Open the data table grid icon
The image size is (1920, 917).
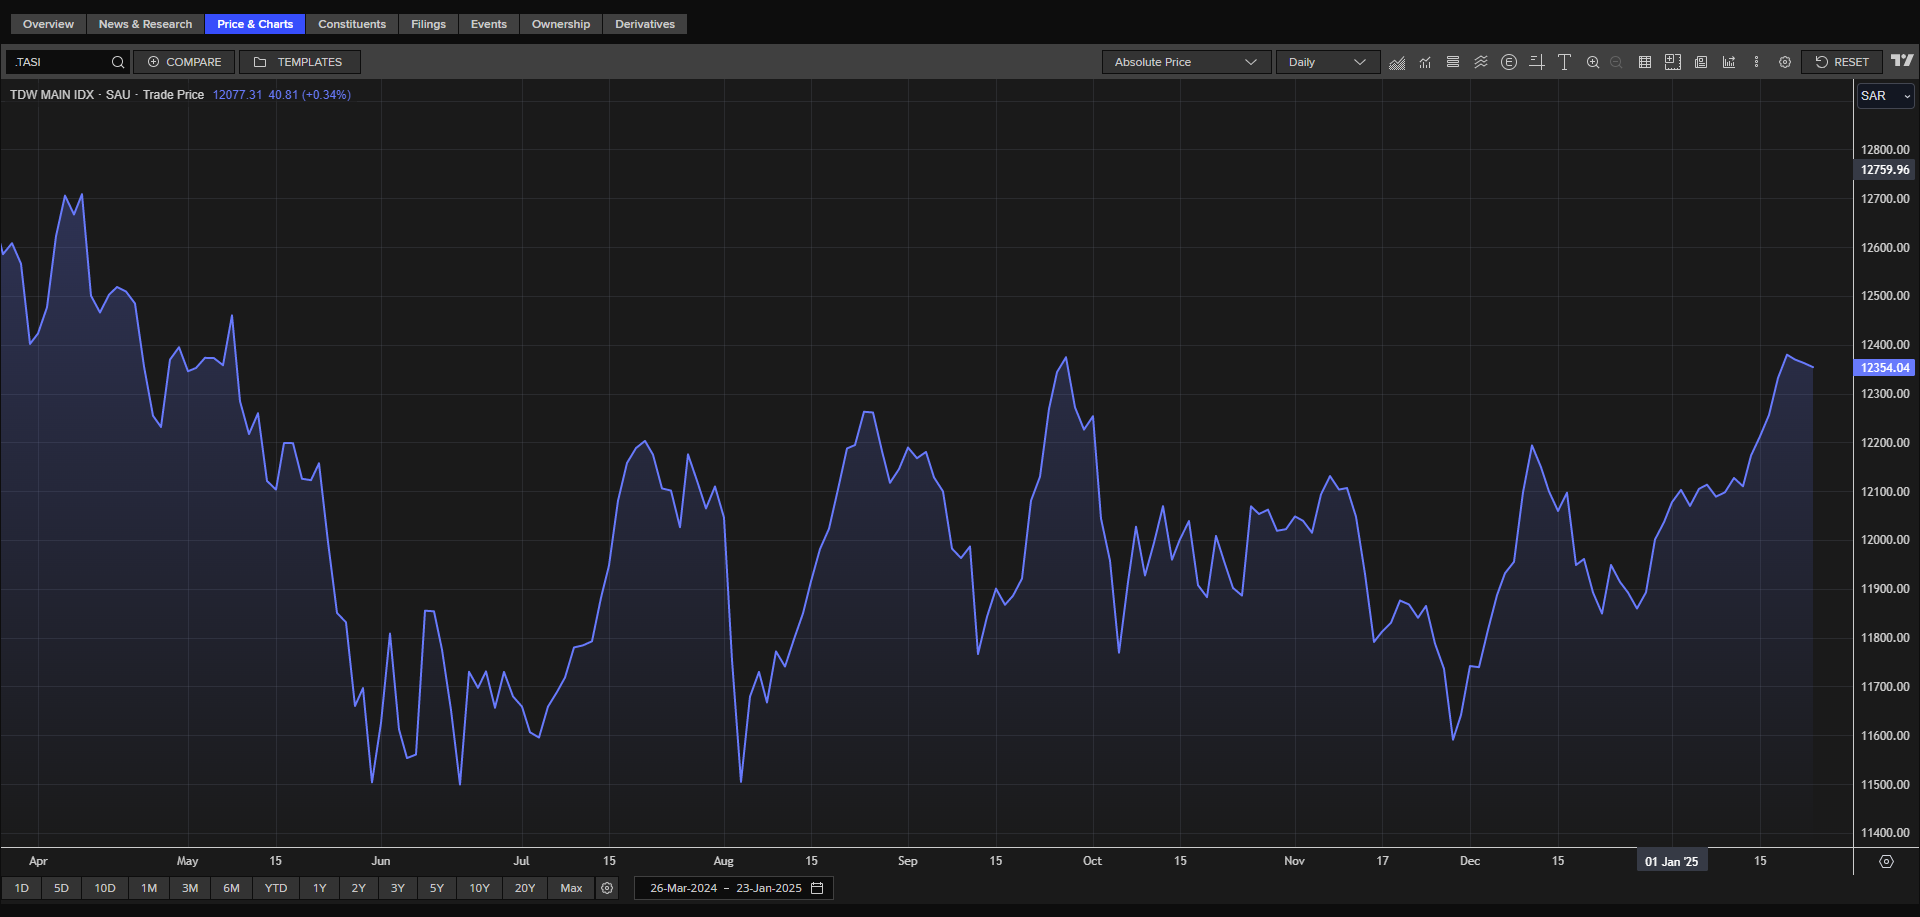tap(1644, 62)
